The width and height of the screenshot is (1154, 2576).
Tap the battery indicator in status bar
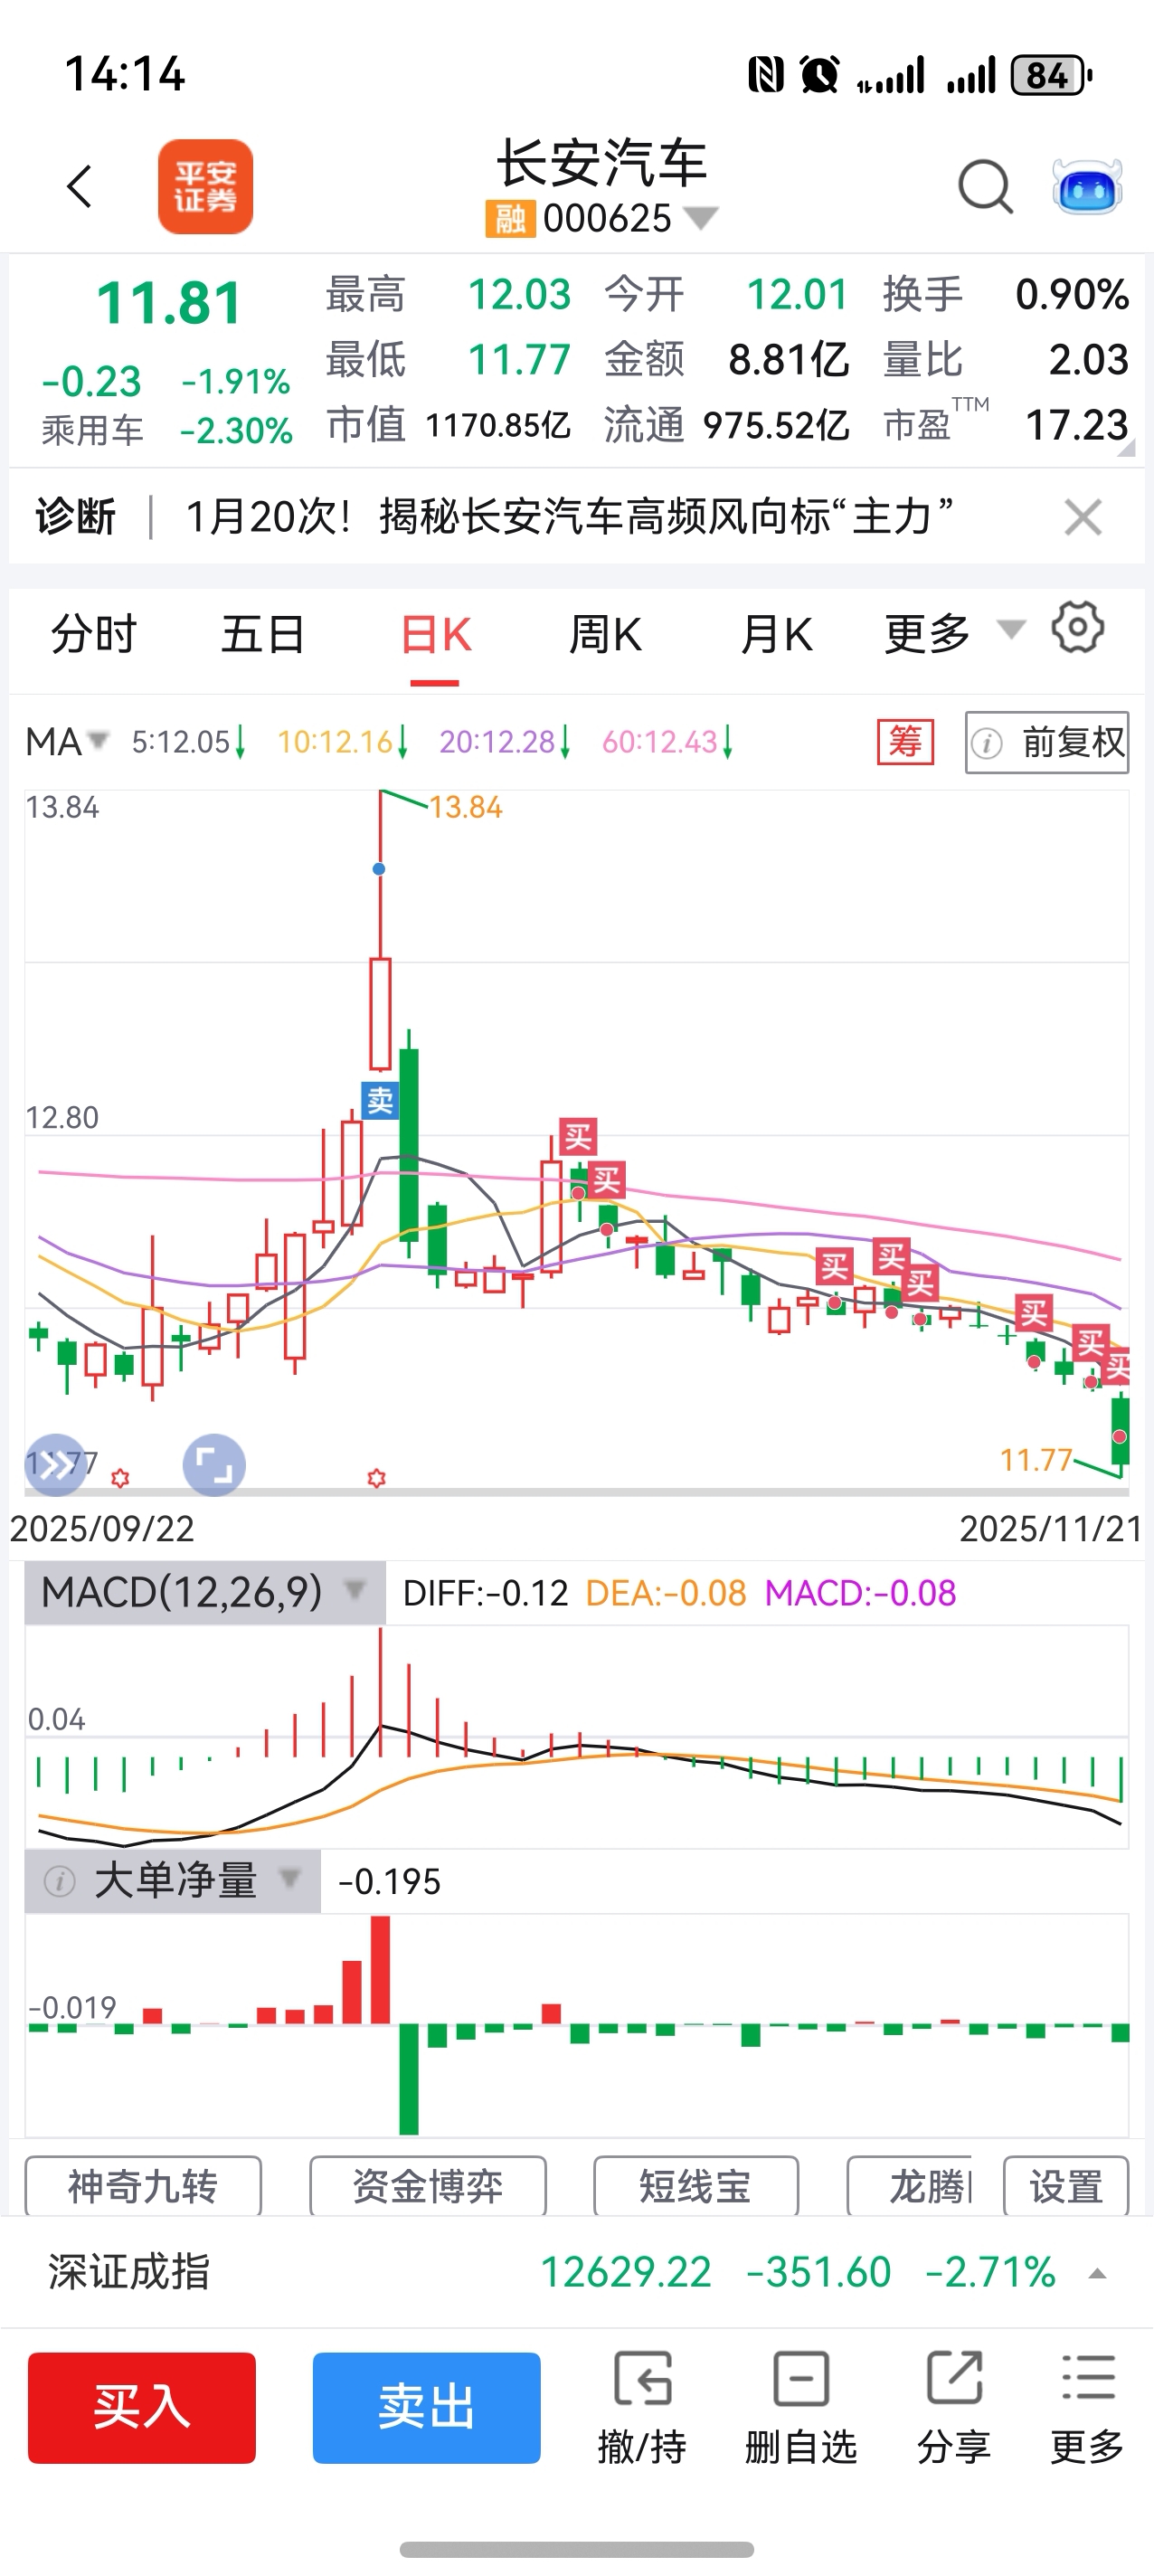tap(1051, 75)
